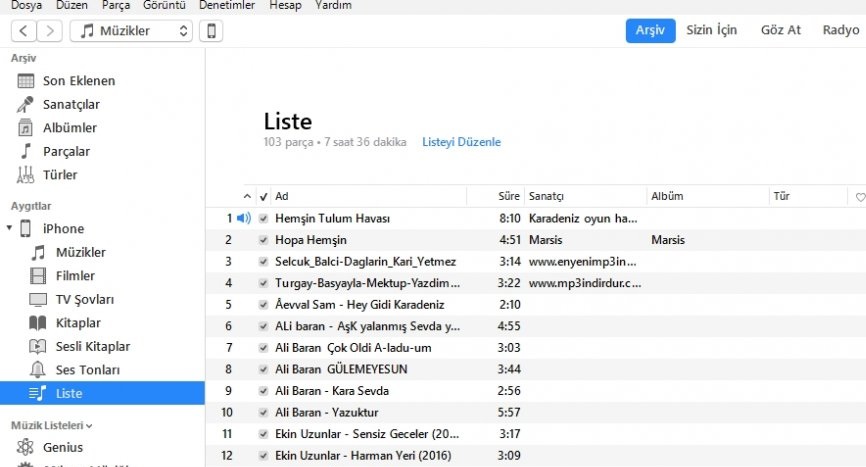Open the Müzikler media type dropdown

[x=131, y=31]
